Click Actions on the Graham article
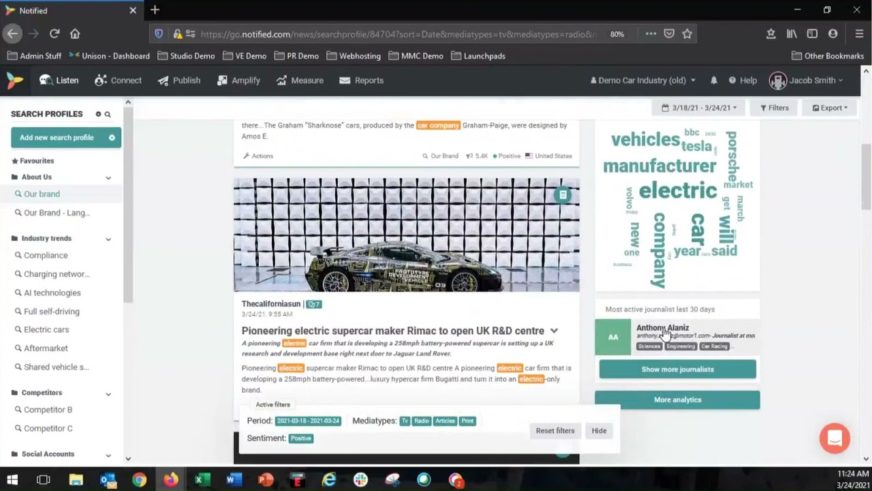Image resolution: width=872 pixels, height=491 pixels. 258,156
